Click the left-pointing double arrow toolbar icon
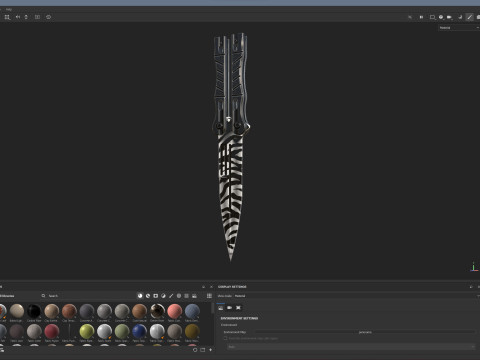480x360 pixels. click(x=17, y=17)
